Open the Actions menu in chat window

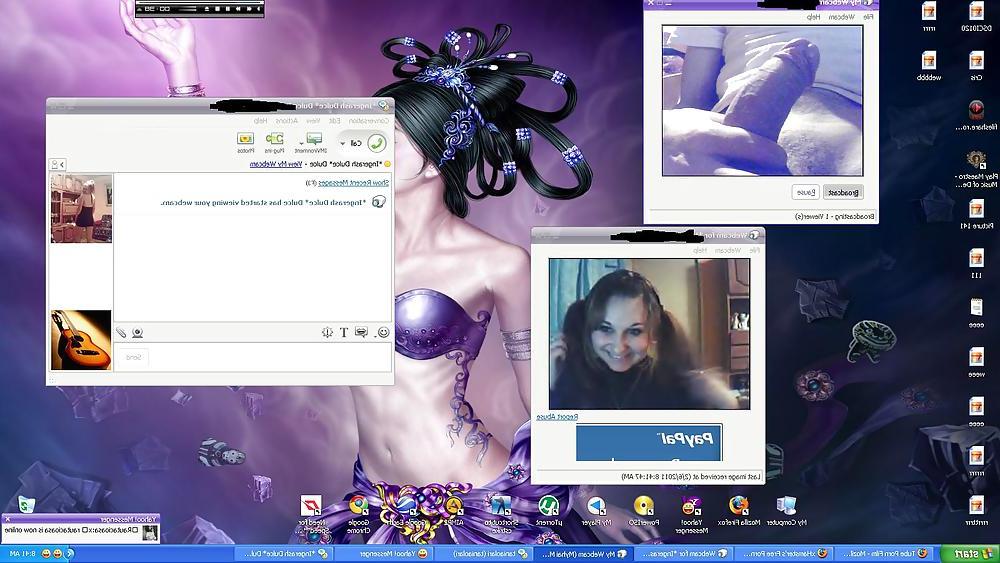point(286,121)
